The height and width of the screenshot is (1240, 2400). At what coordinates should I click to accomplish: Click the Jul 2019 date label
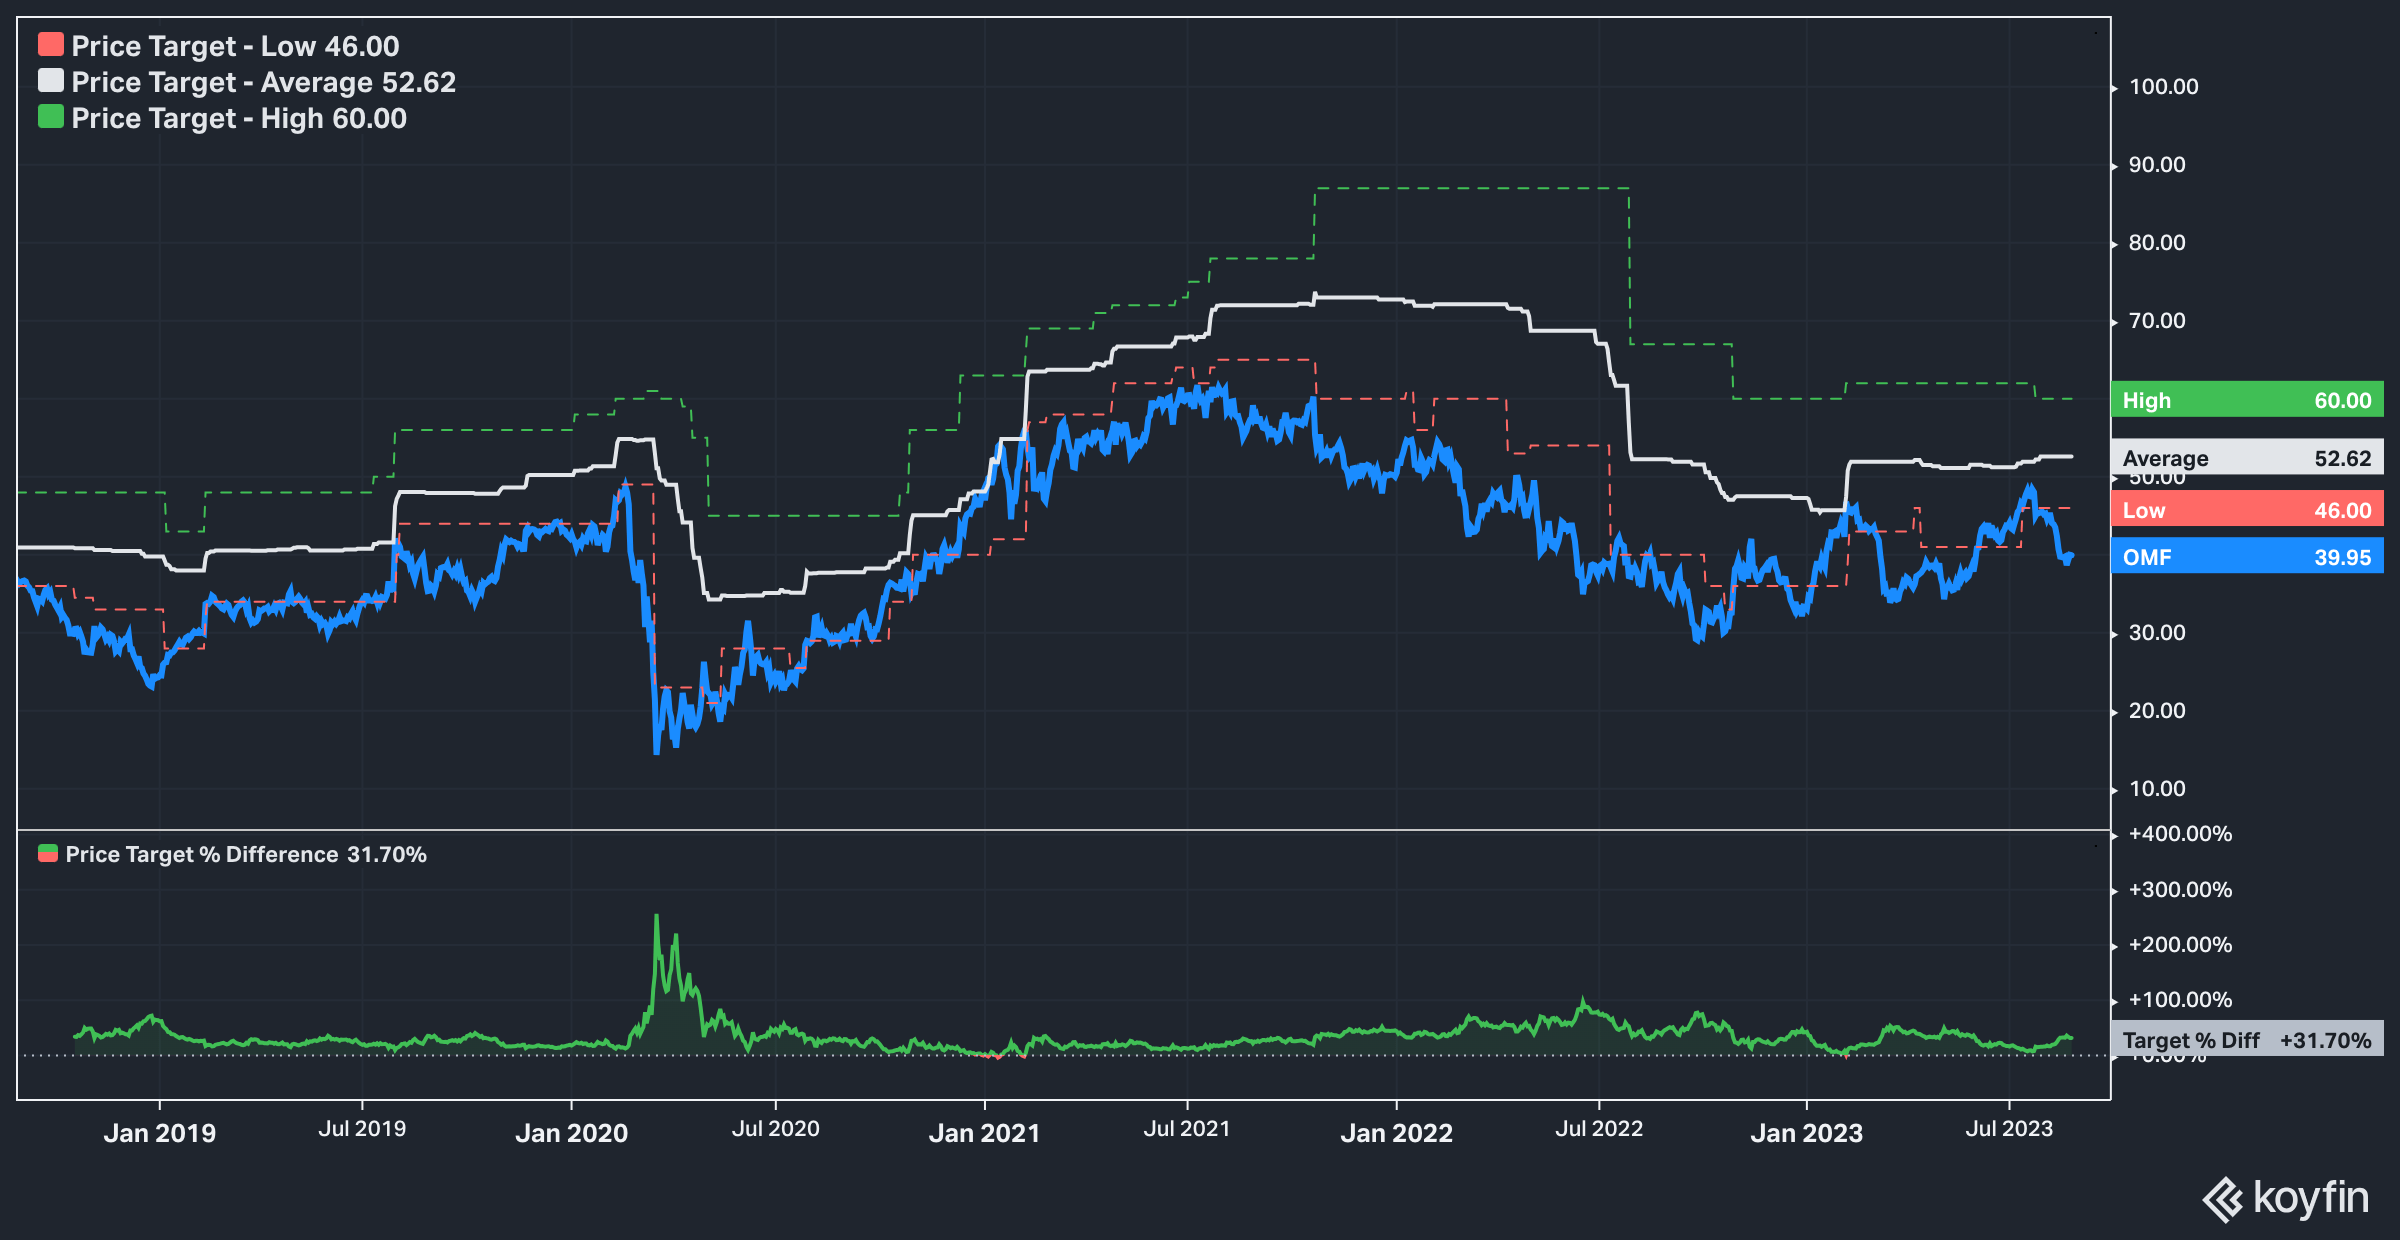(x=362, y=1129)
